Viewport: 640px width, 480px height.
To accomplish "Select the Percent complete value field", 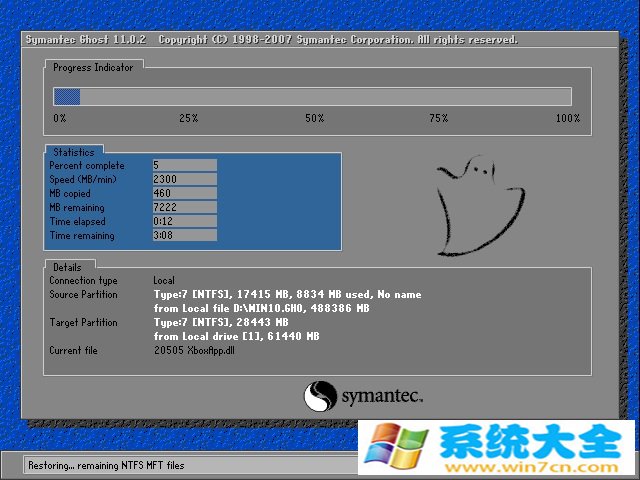I will 184,165.
